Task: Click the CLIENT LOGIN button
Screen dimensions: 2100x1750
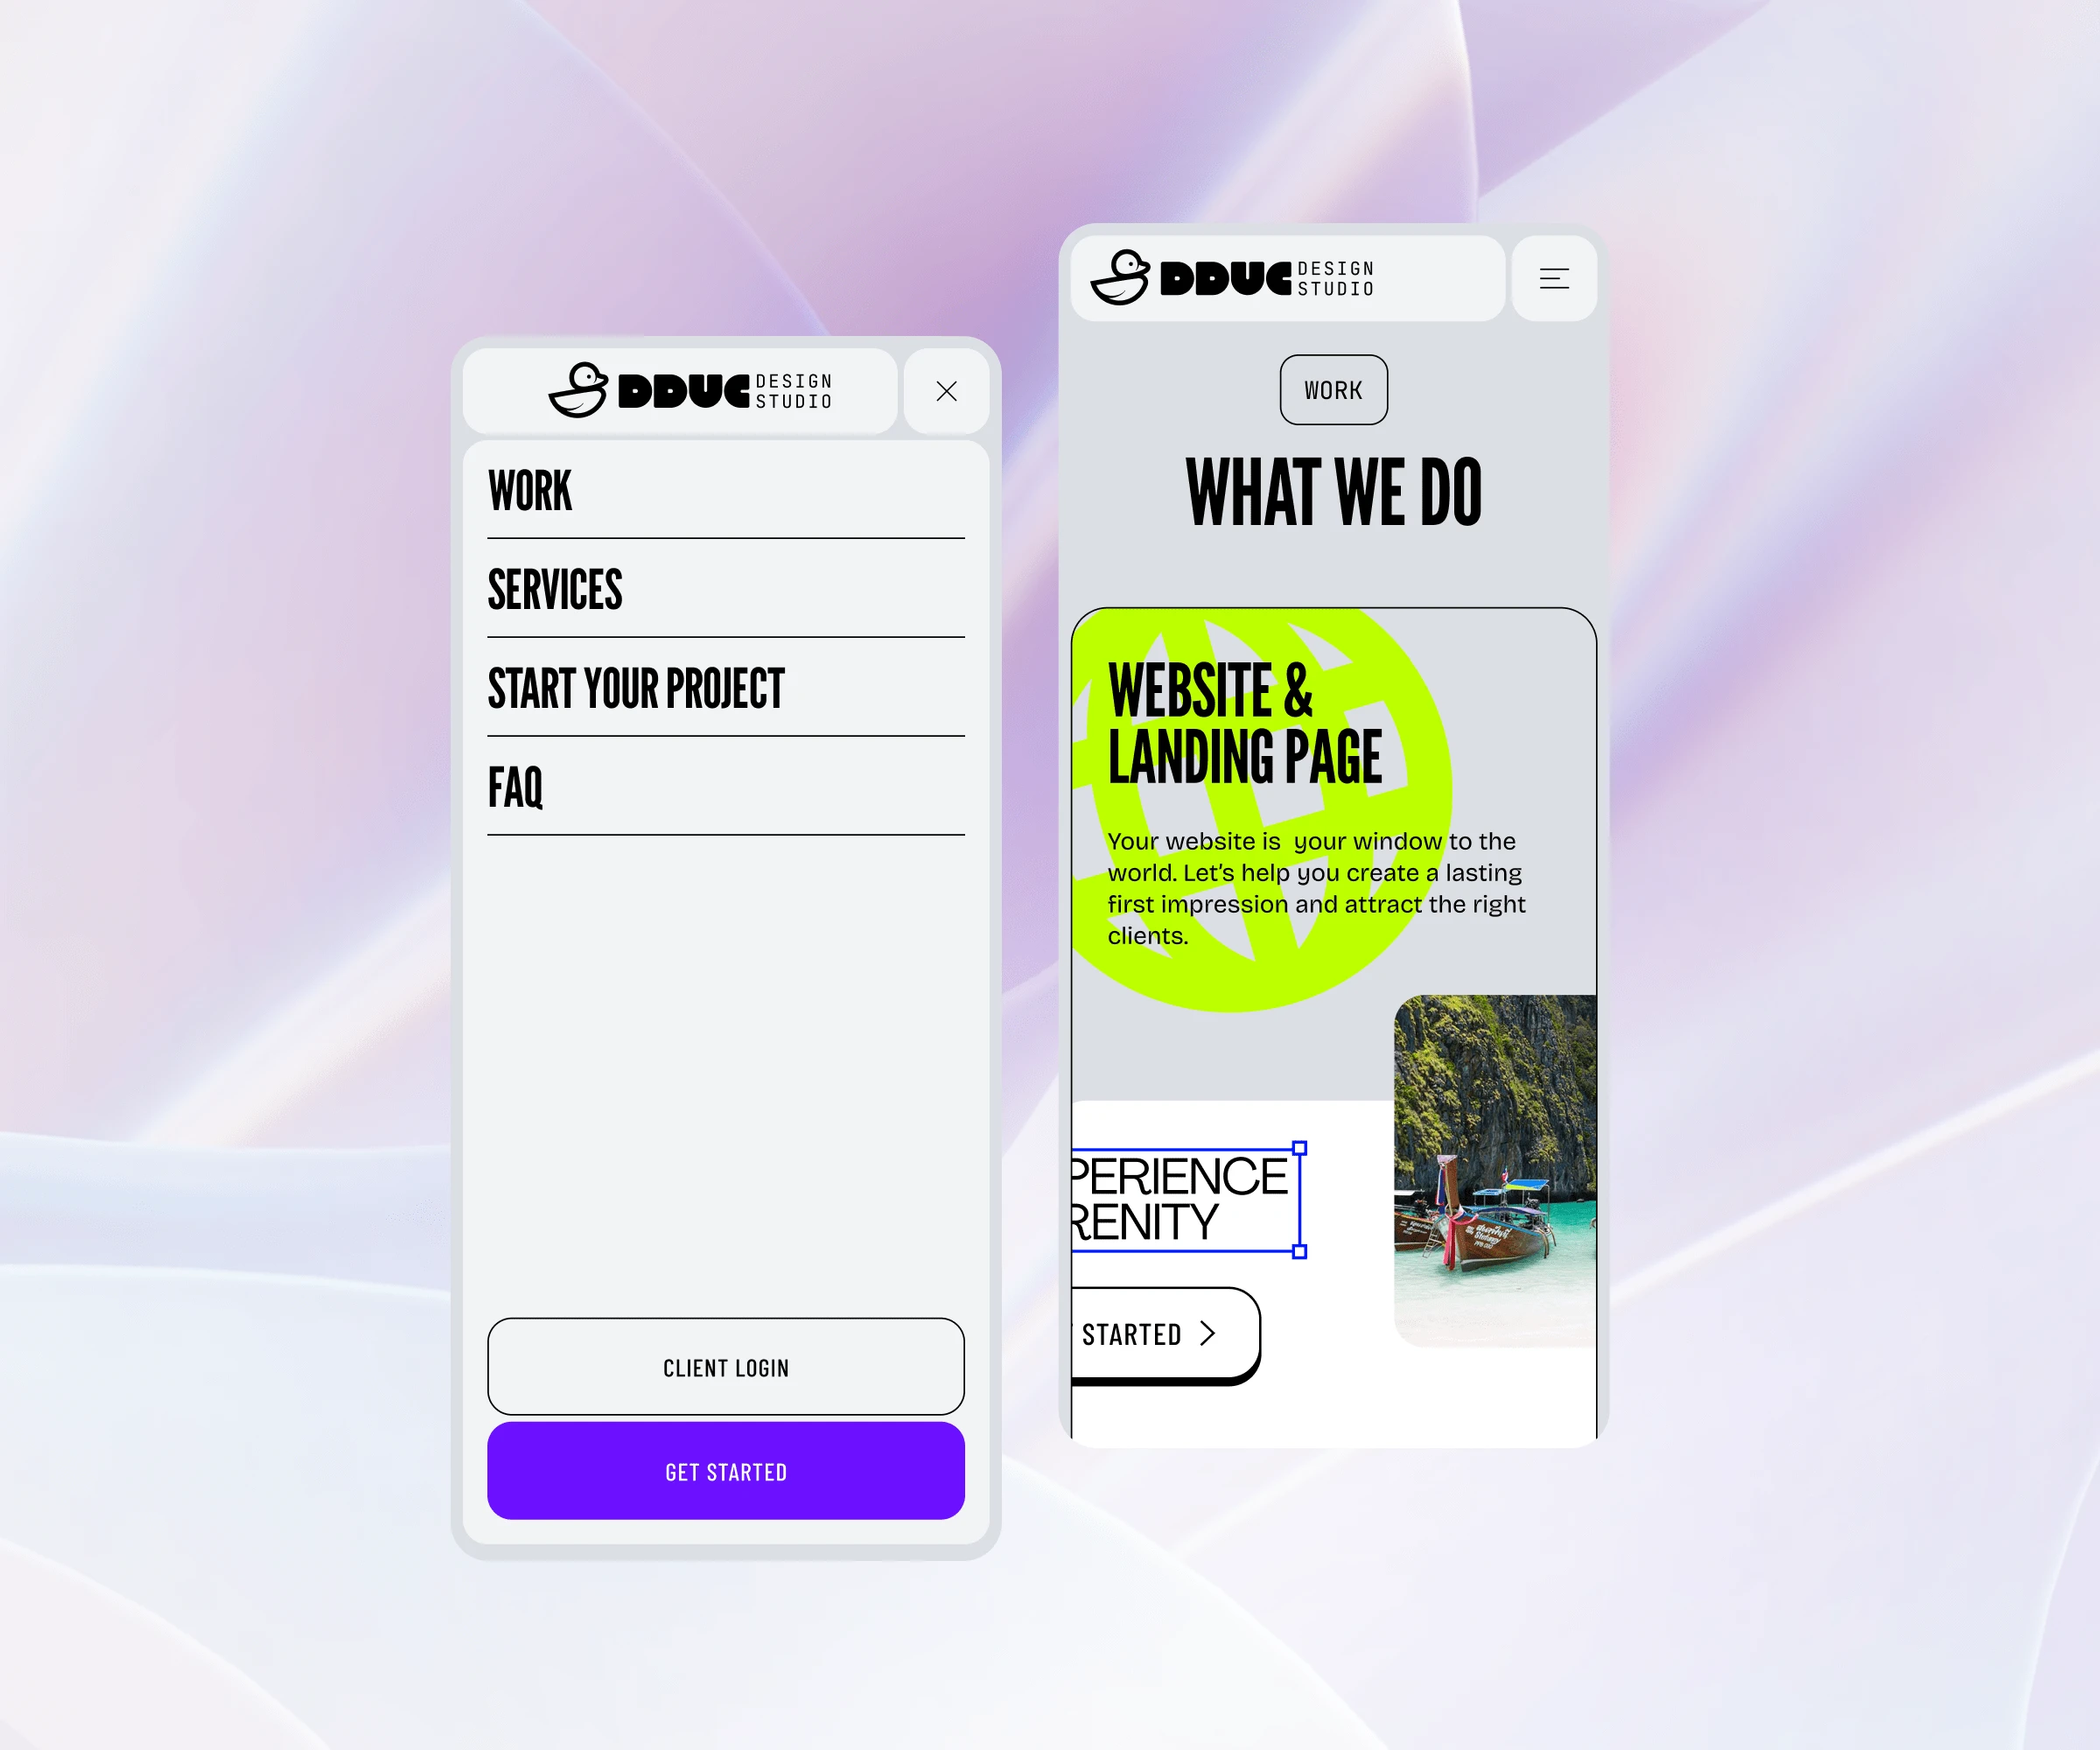Action: tap(724, 1366)
